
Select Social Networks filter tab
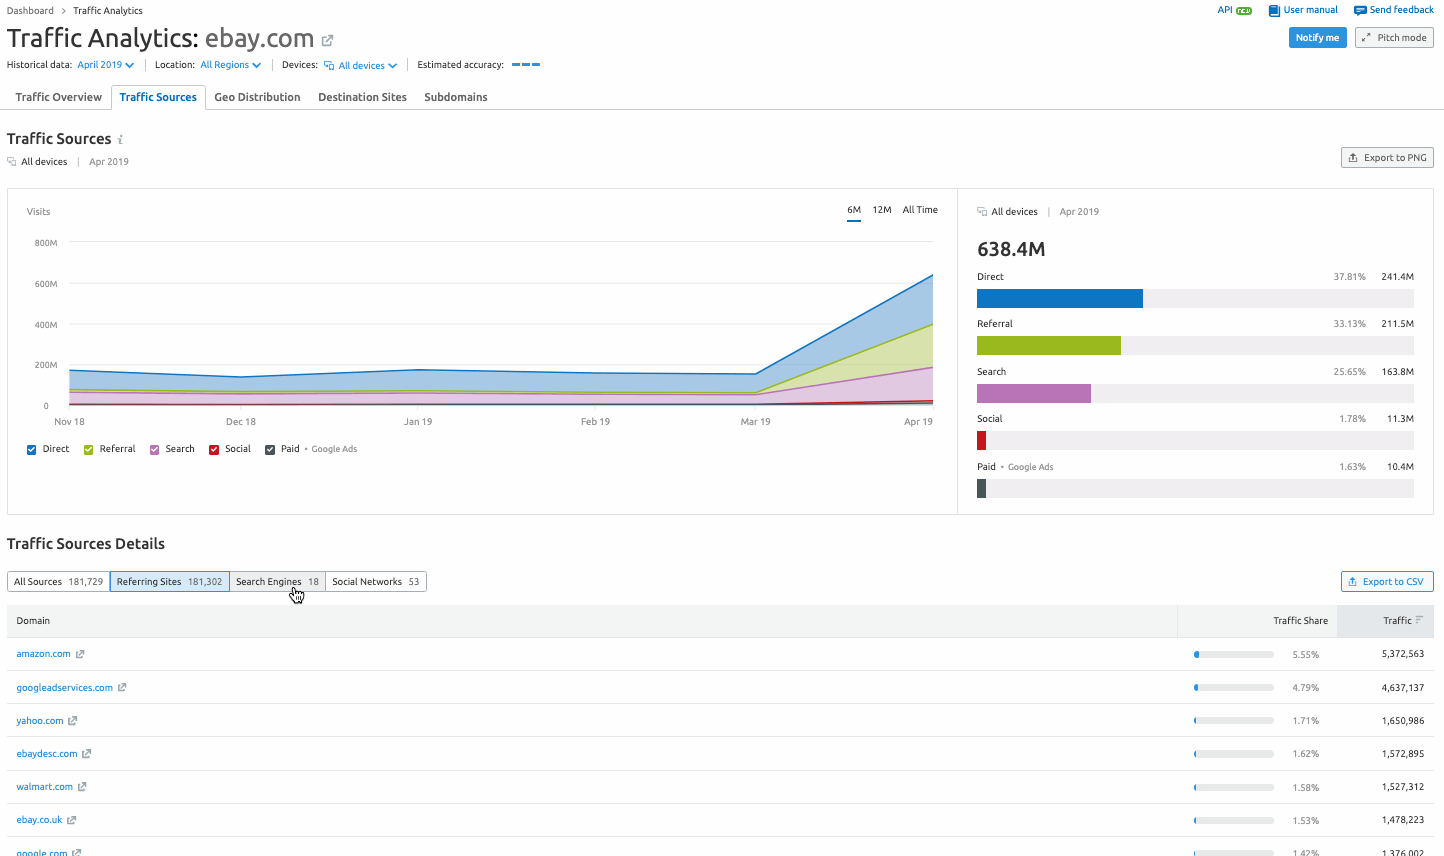(x=375, y=582)
